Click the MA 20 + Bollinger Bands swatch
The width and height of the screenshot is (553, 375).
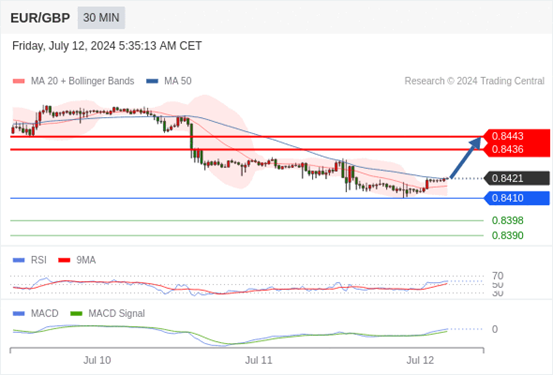coord(19,81)
